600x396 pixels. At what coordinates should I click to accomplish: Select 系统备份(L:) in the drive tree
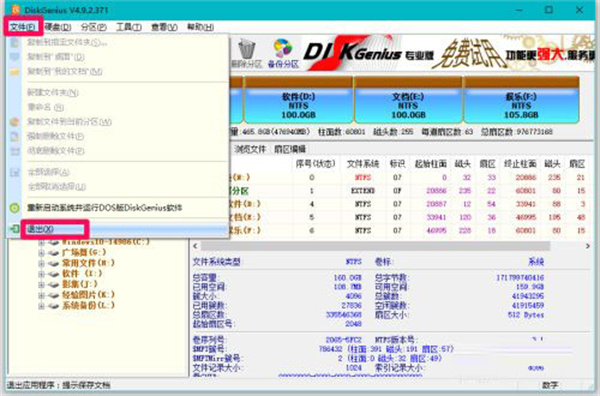pyautogui.click(x=88, y=305)
